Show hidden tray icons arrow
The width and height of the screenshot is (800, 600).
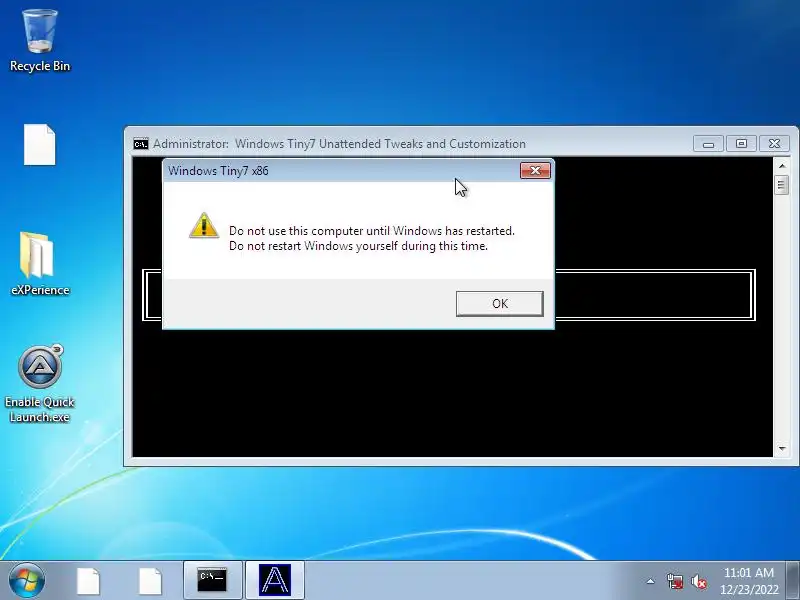[x=651, y=581]
